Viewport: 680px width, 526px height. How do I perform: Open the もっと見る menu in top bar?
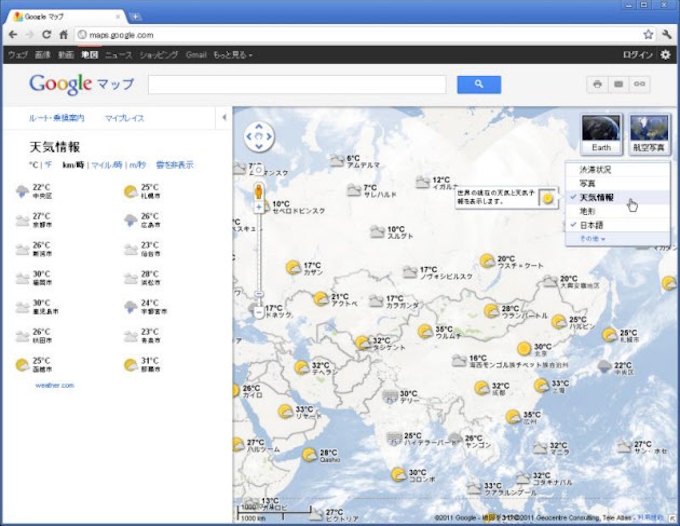(232, 54)
